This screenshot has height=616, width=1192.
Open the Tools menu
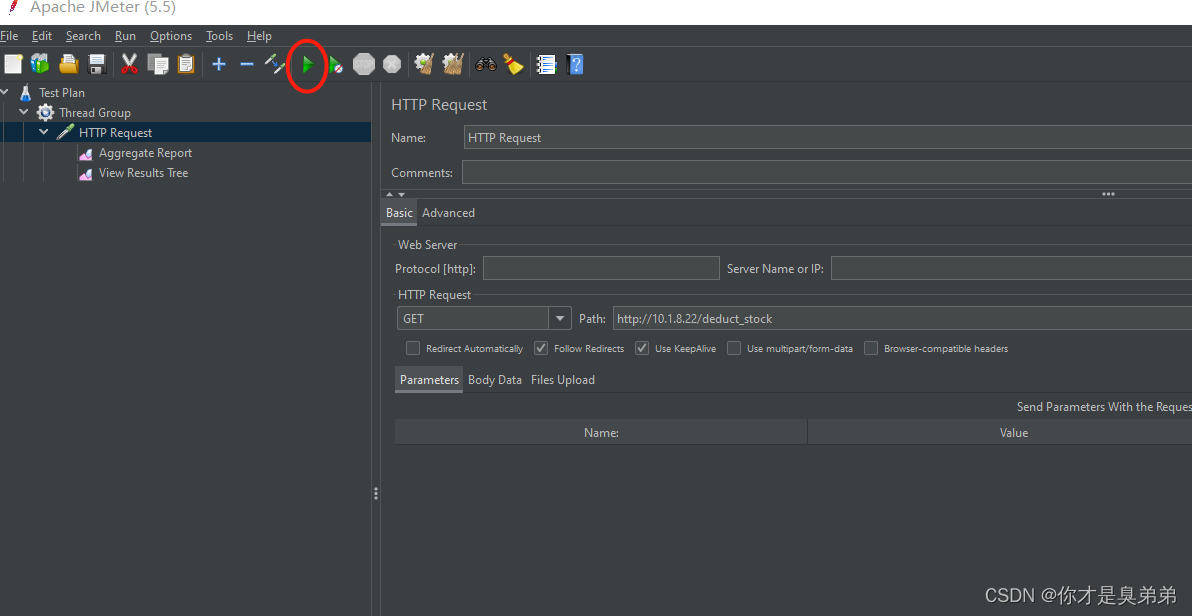tap(220, 36)
